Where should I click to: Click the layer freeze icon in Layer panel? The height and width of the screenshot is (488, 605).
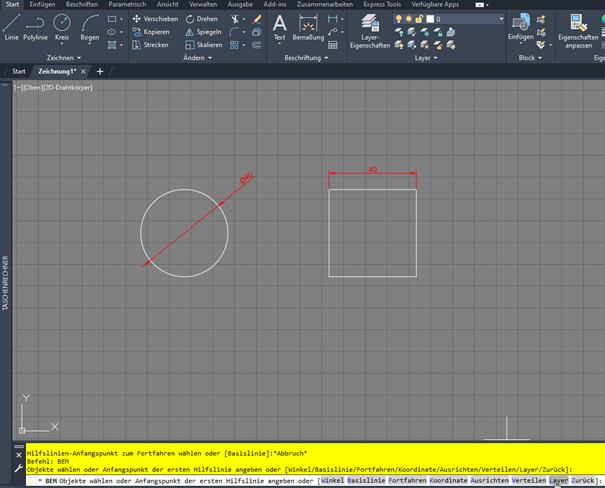point(425,32)
